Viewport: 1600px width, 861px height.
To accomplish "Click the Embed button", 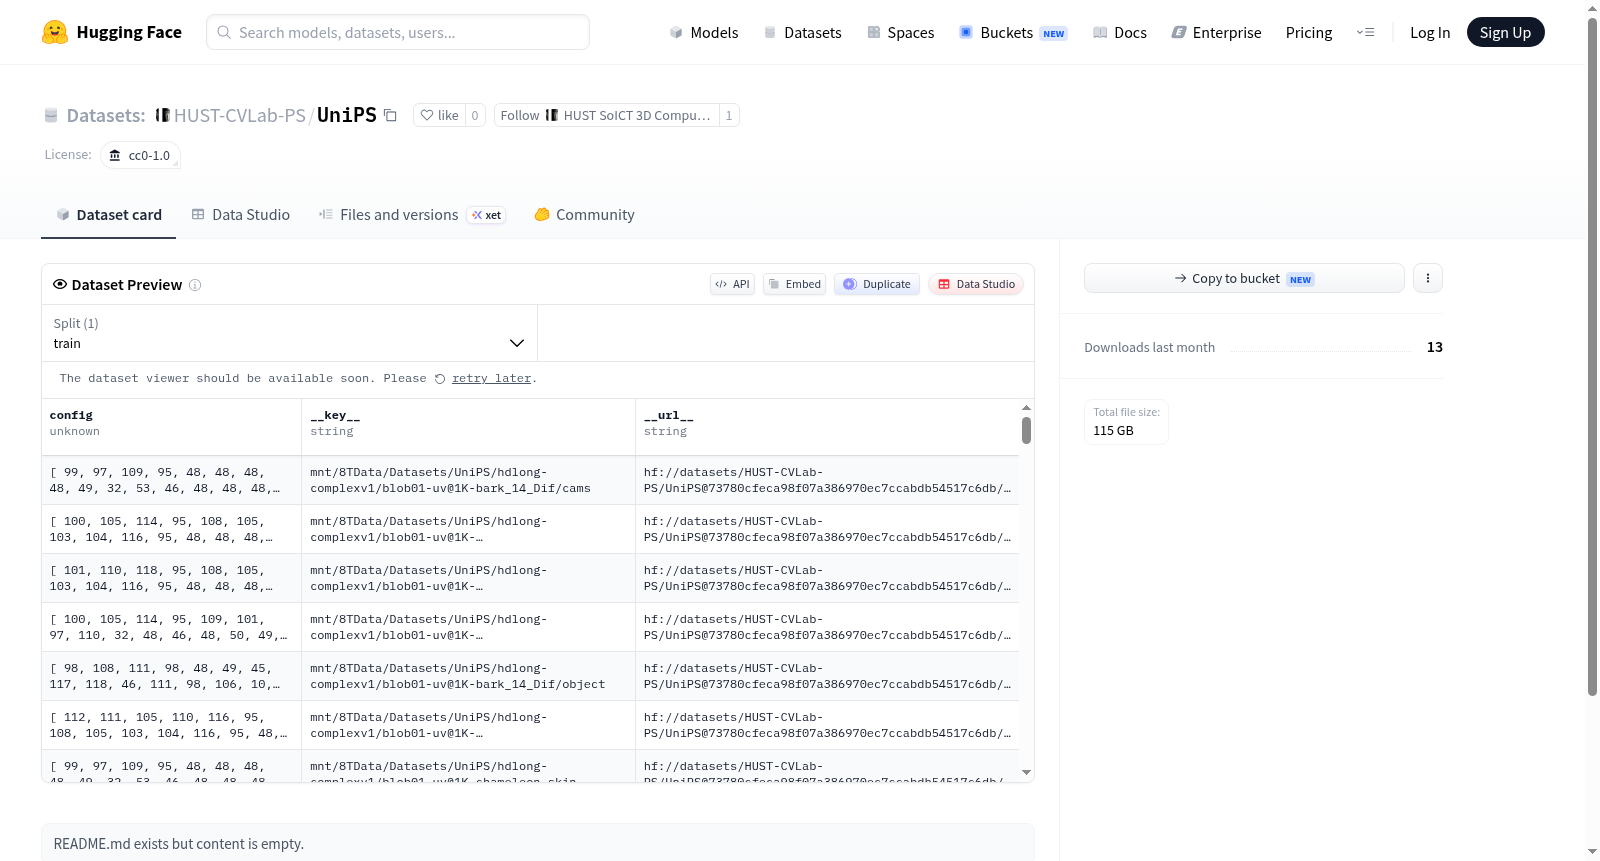I will point(795,284).
